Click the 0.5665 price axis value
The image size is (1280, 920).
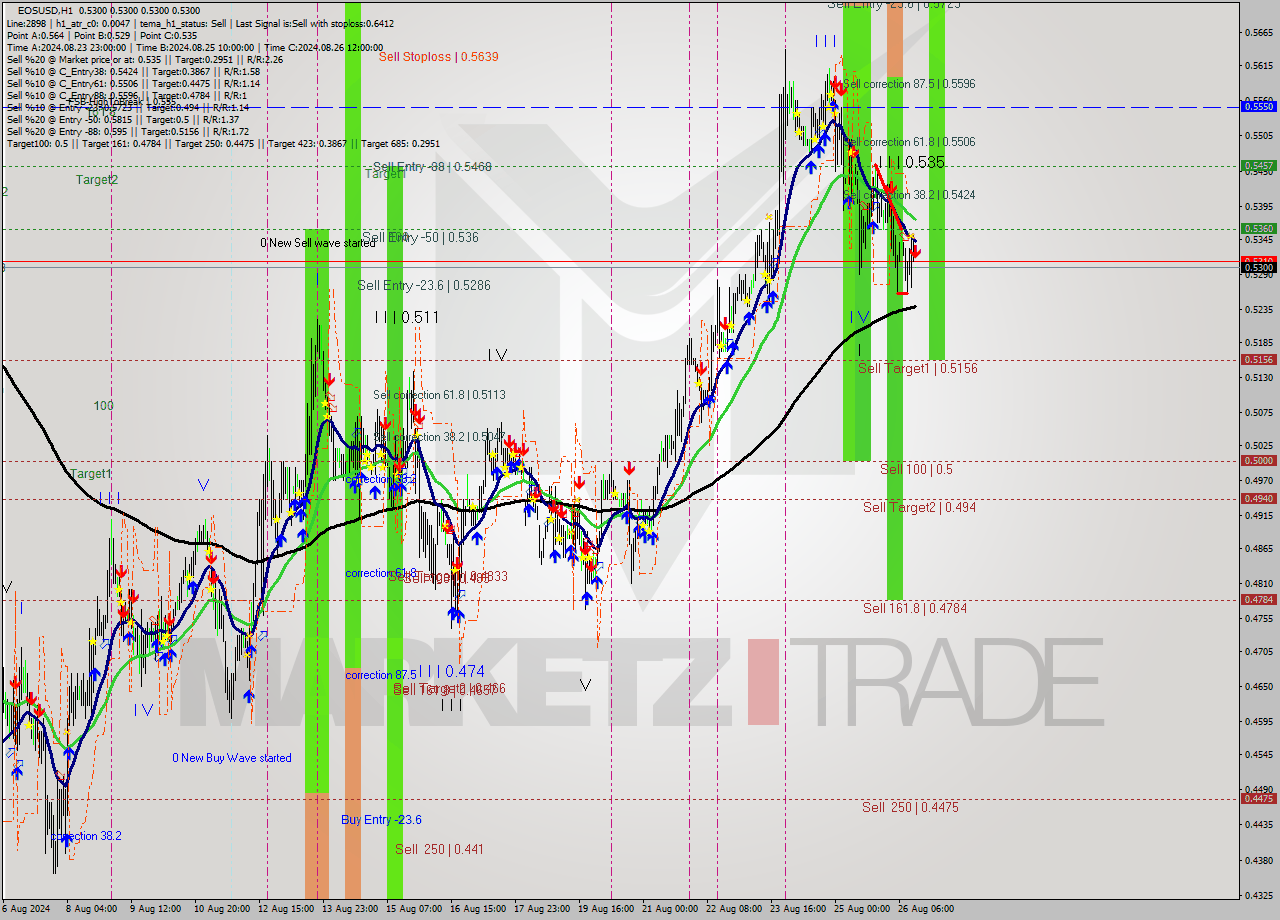[x=1258, y=32]
